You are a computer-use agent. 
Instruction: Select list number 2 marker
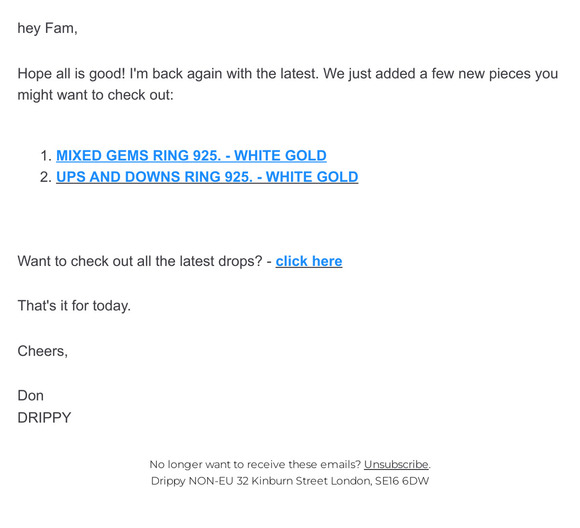[x=45, y=177]
